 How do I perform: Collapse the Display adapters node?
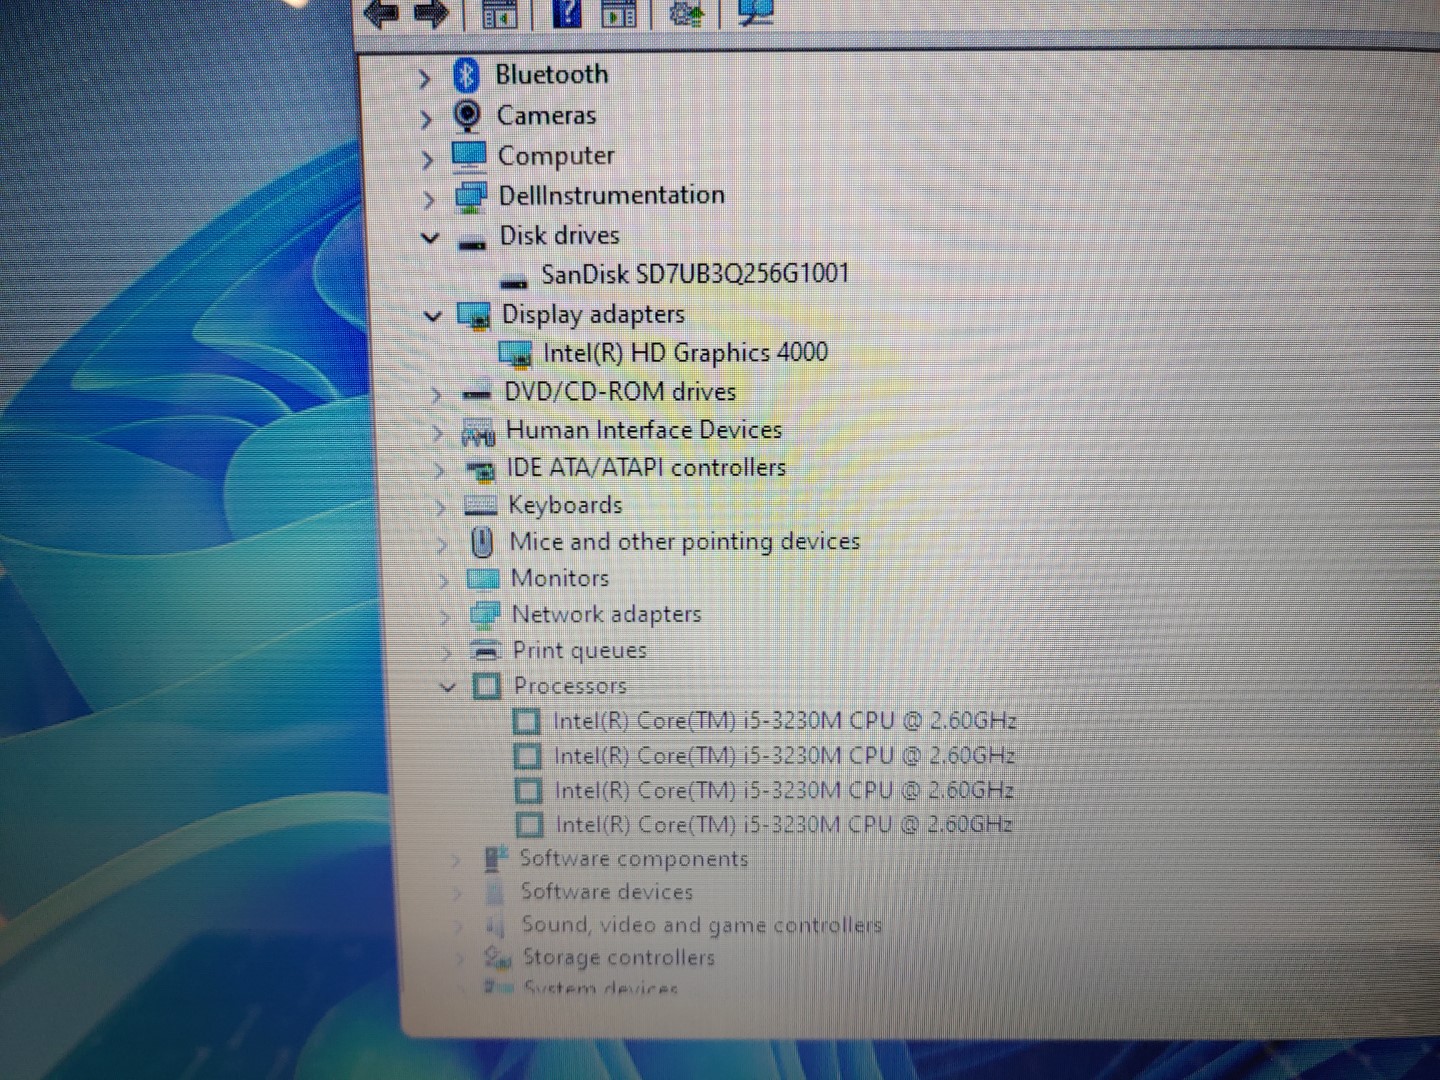[432, 316]
